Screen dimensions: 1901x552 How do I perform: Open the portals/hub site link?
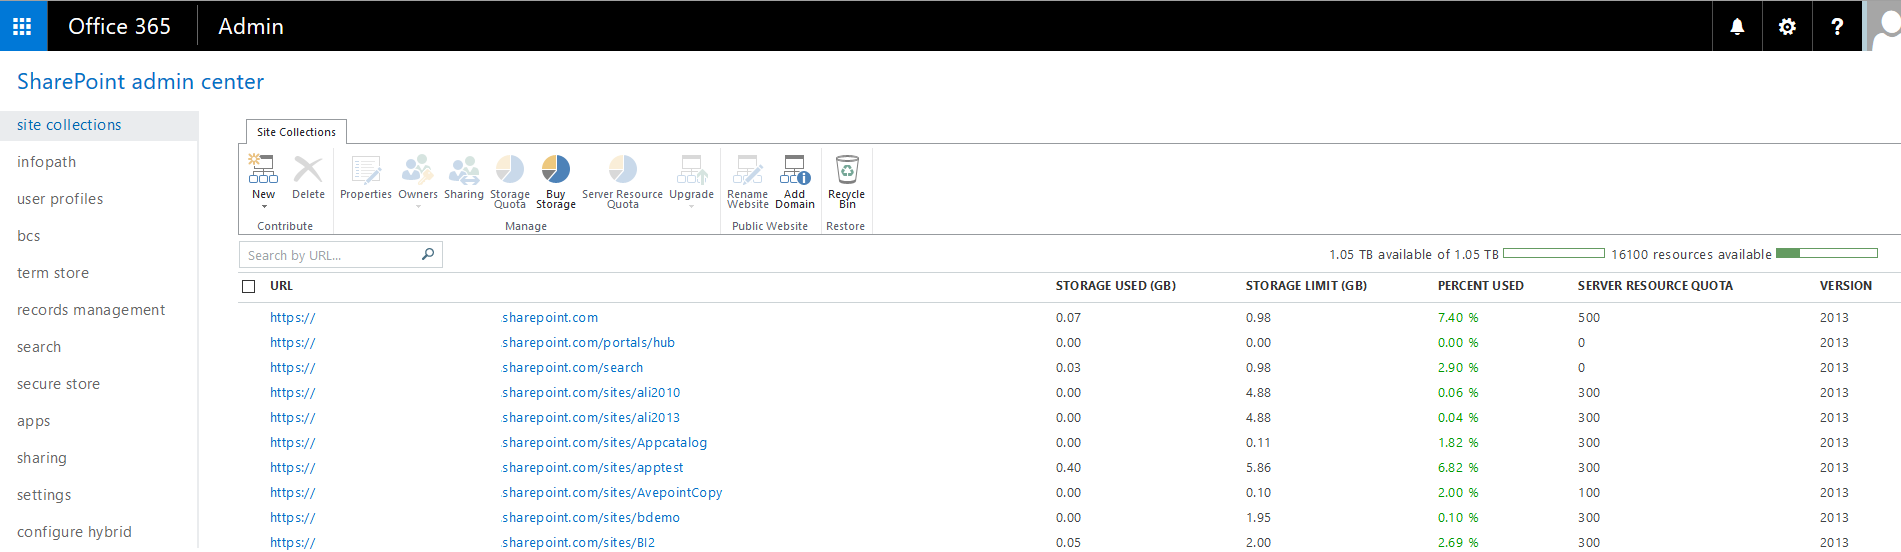click(x=588, y=343)
